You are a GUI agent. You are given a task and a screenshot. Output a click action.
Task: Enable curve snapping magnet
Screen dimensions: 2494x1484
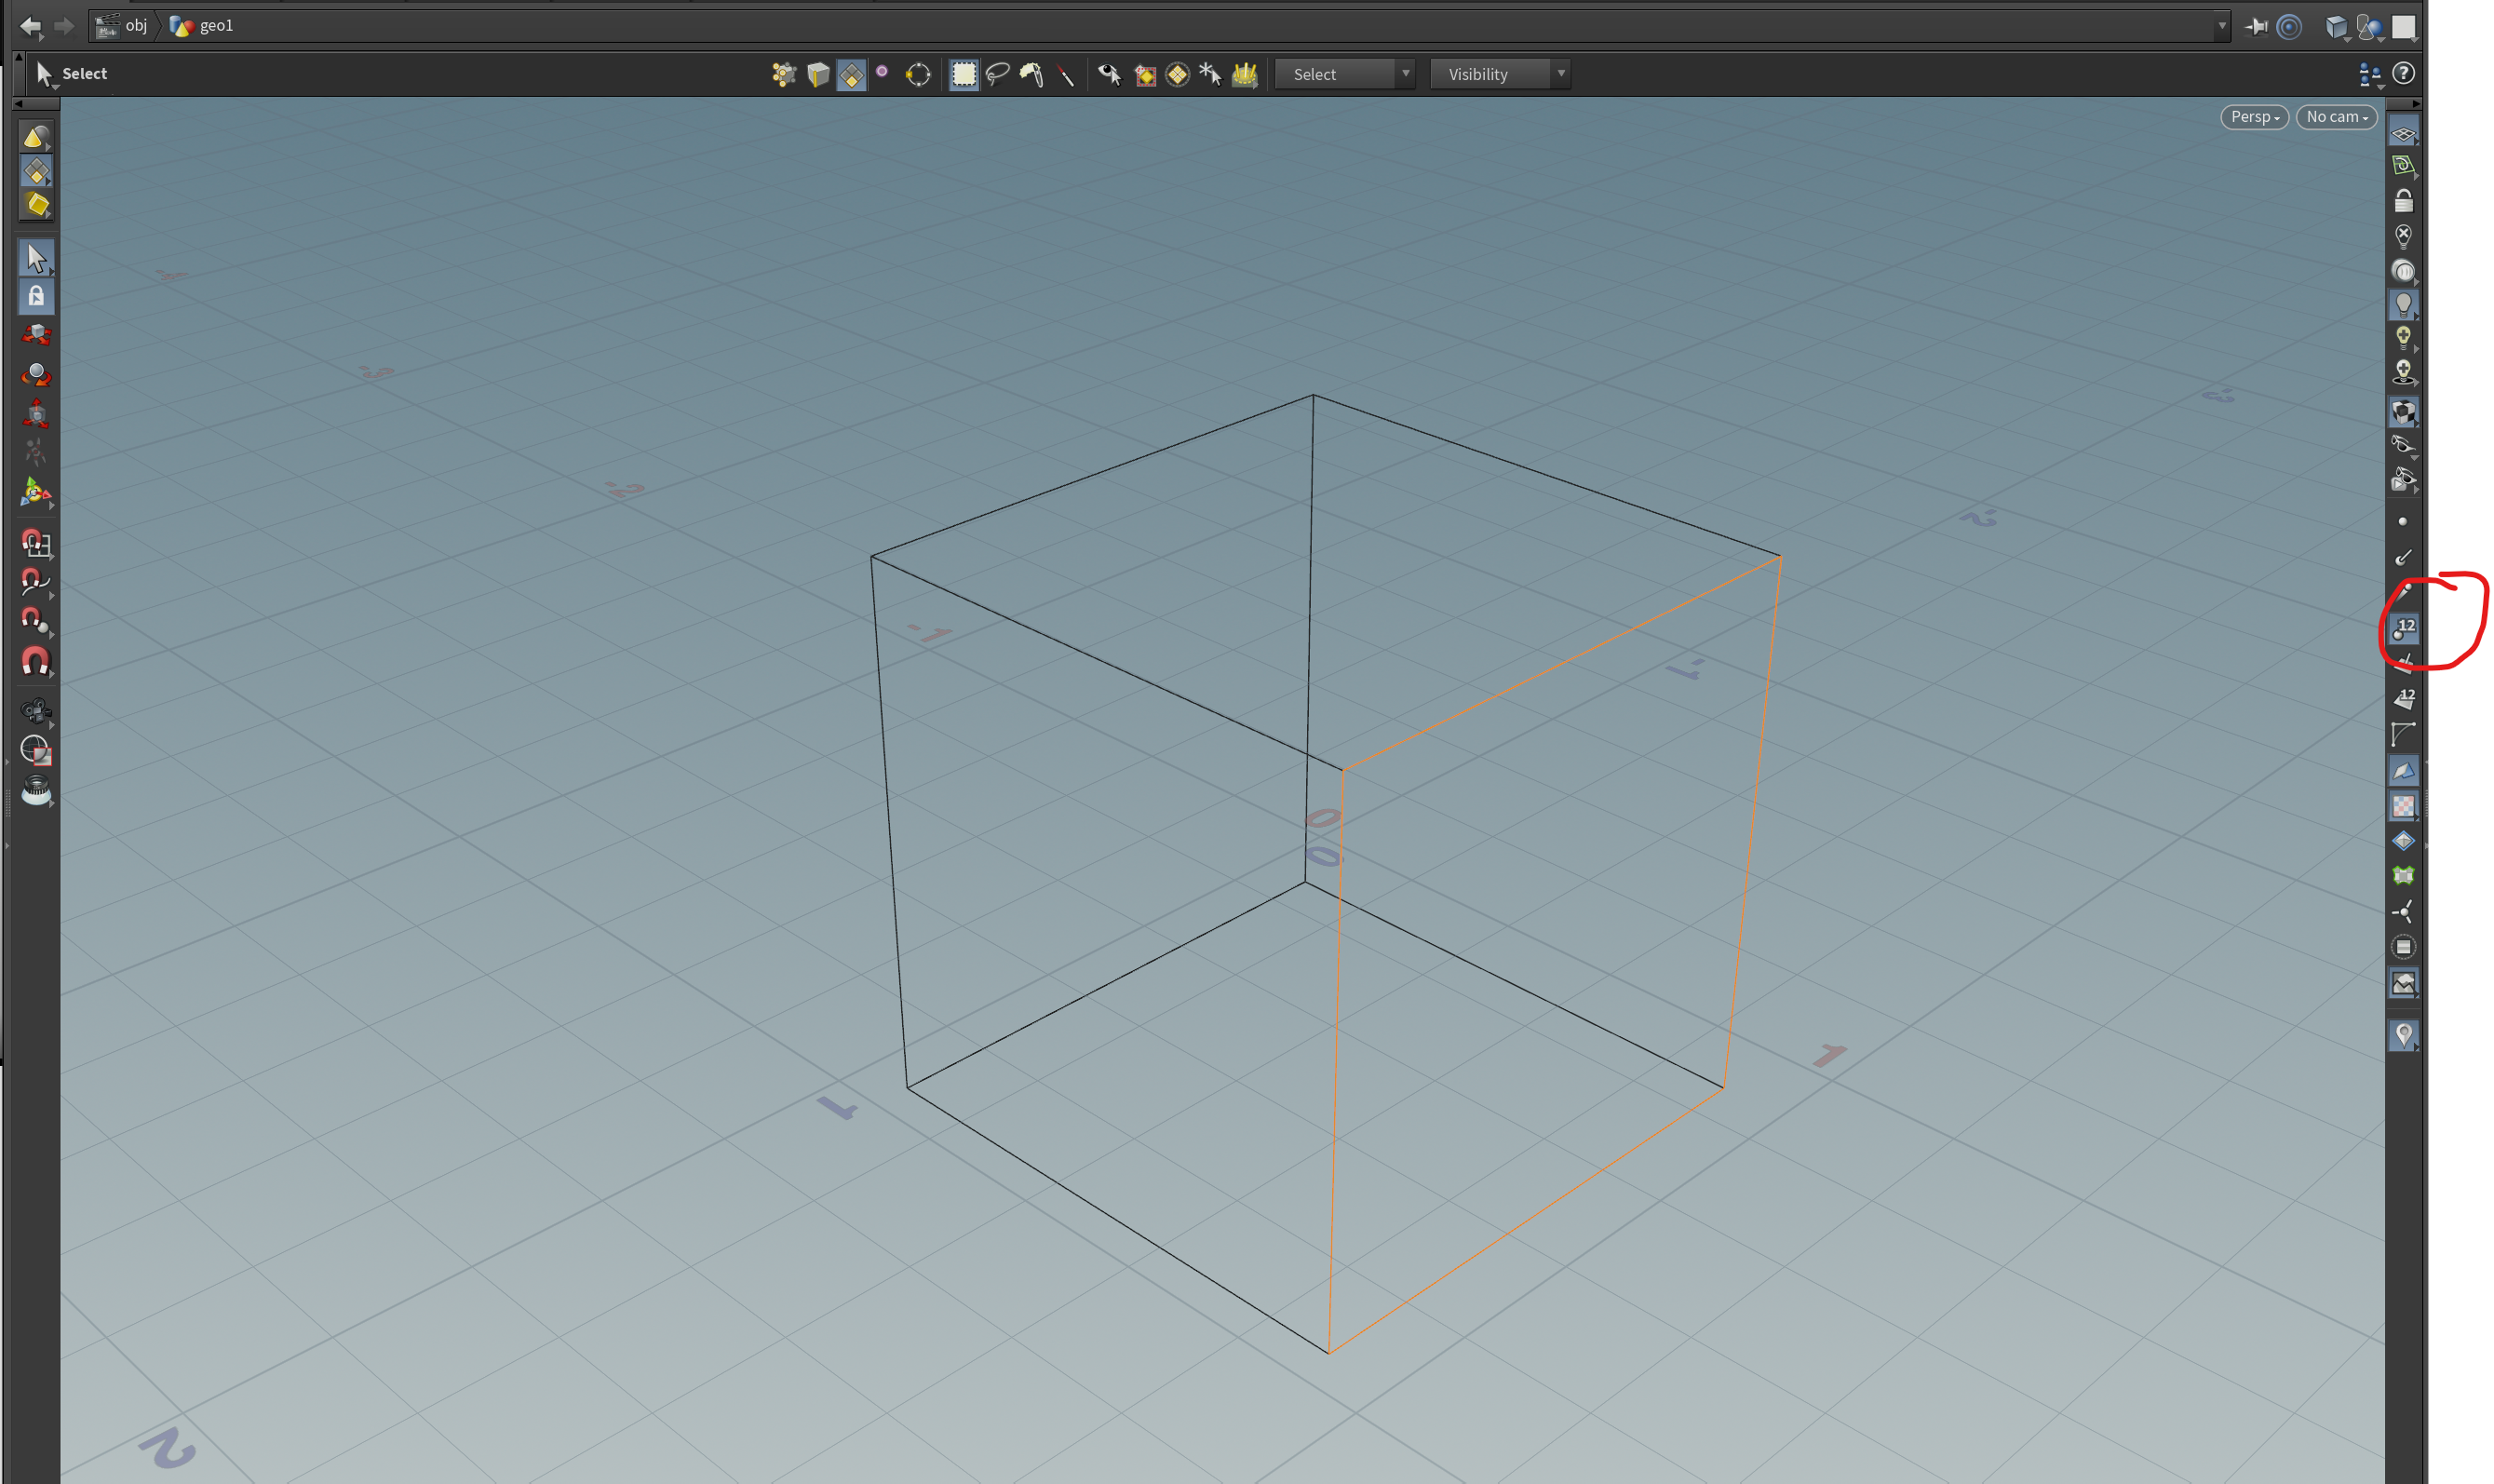tap(36, 582)
